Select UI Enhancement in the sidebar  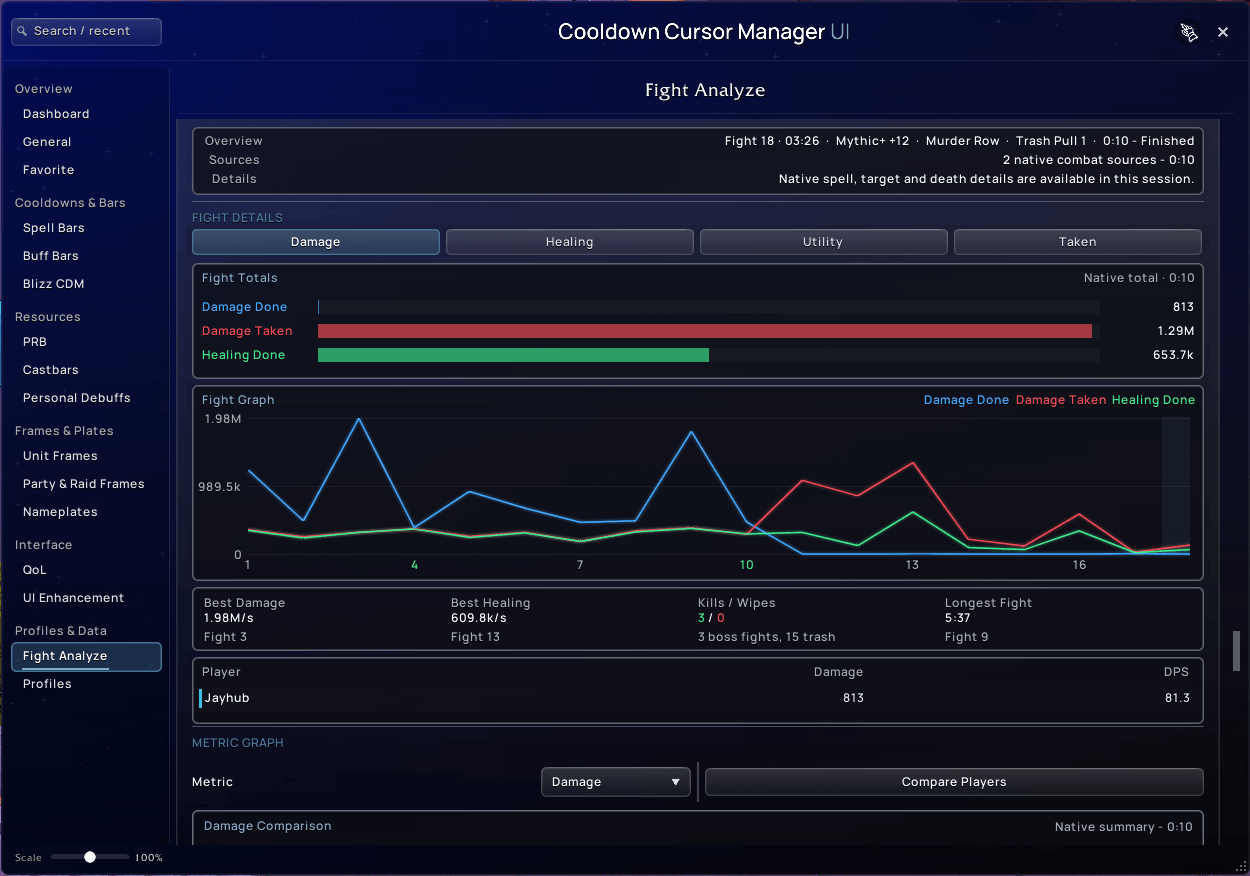pos(73,598)
